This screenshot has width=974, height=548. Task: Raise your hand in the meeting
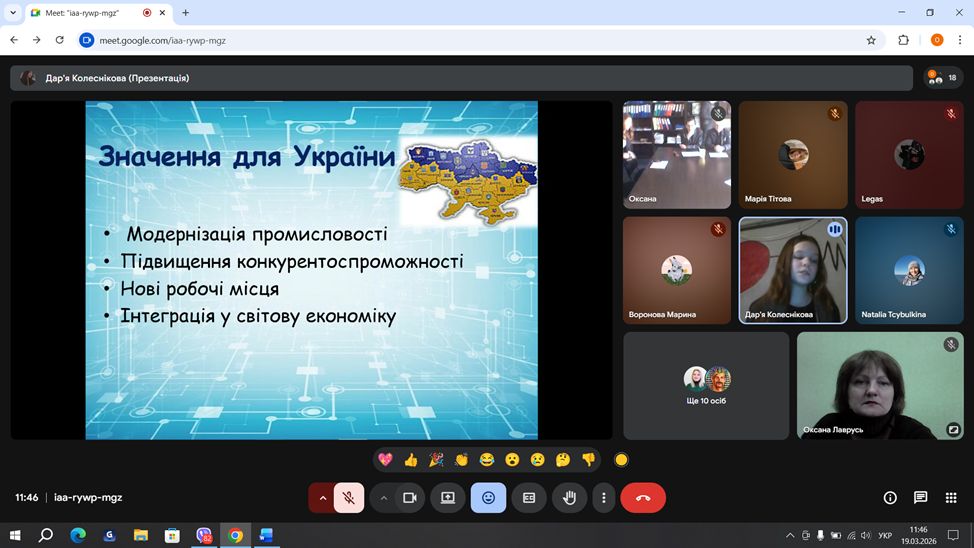pos(569,497)
